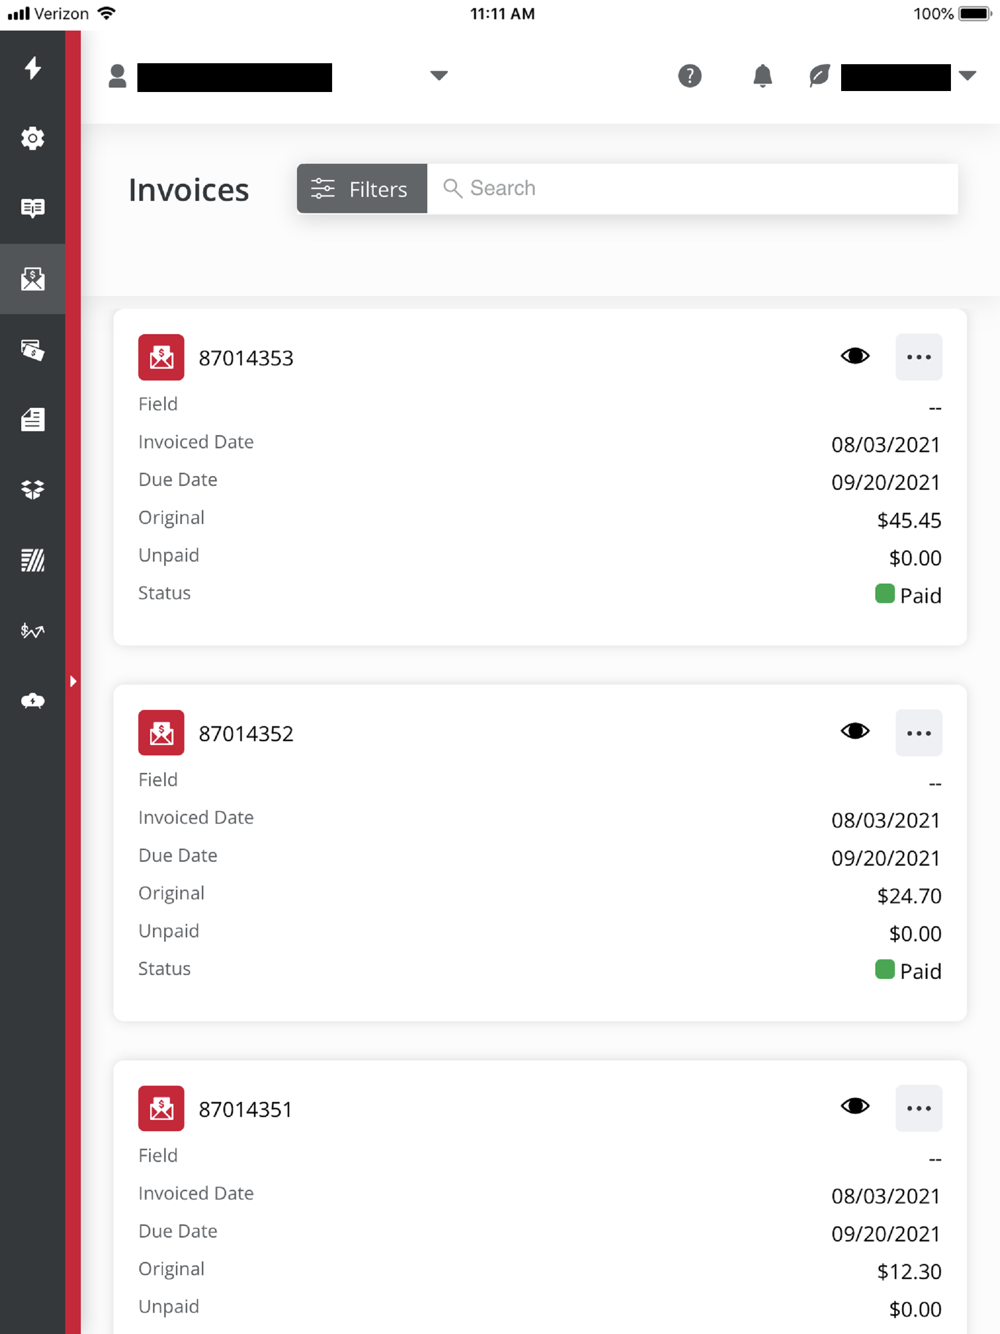Open more options for invoice 87014353
This screenshot has width=1000, height=1334.
pos(919,357)
